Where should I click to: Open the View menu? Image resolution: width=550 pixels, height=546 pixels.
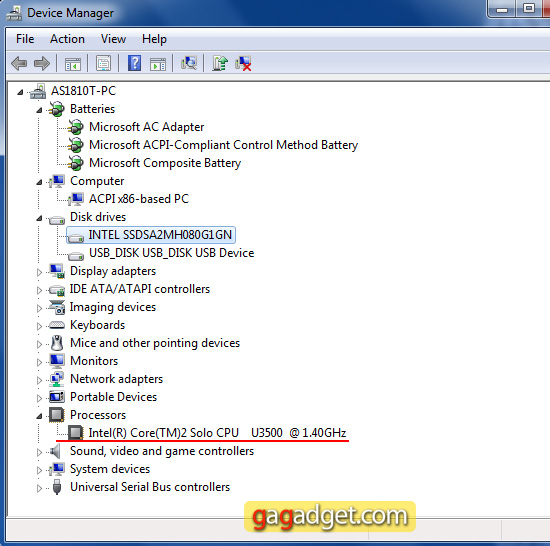tap(113, 39)
